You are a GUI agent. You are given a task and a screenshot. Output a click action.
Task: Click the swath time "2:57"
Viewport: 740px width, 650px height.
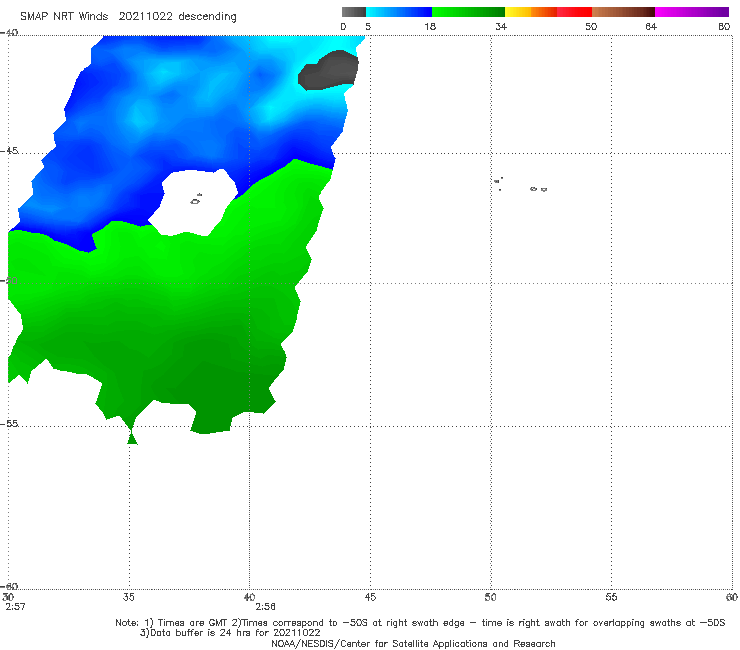[x=16, y=607]
